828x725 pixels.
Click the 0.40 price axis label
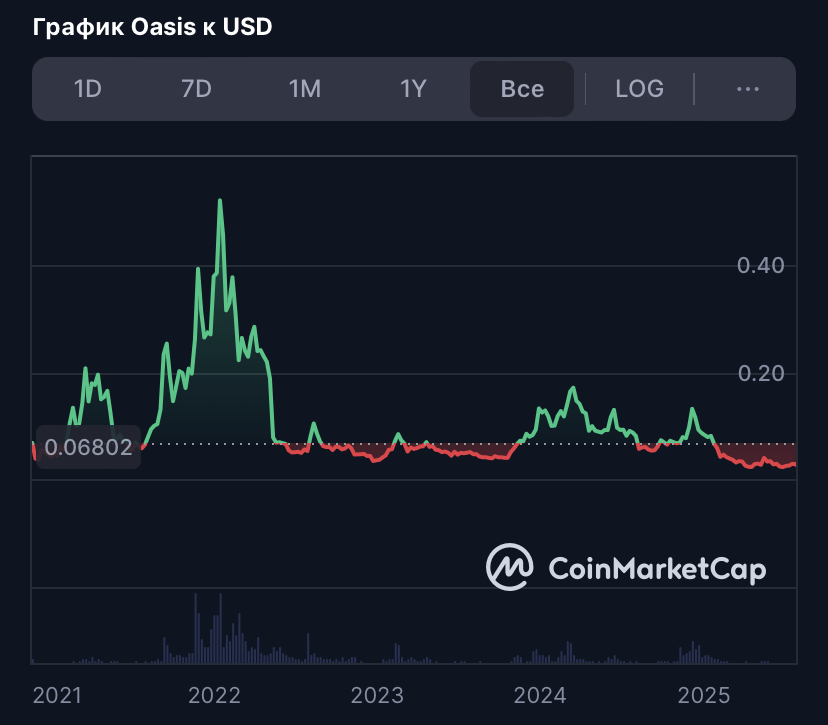click(x=760, y=265)
